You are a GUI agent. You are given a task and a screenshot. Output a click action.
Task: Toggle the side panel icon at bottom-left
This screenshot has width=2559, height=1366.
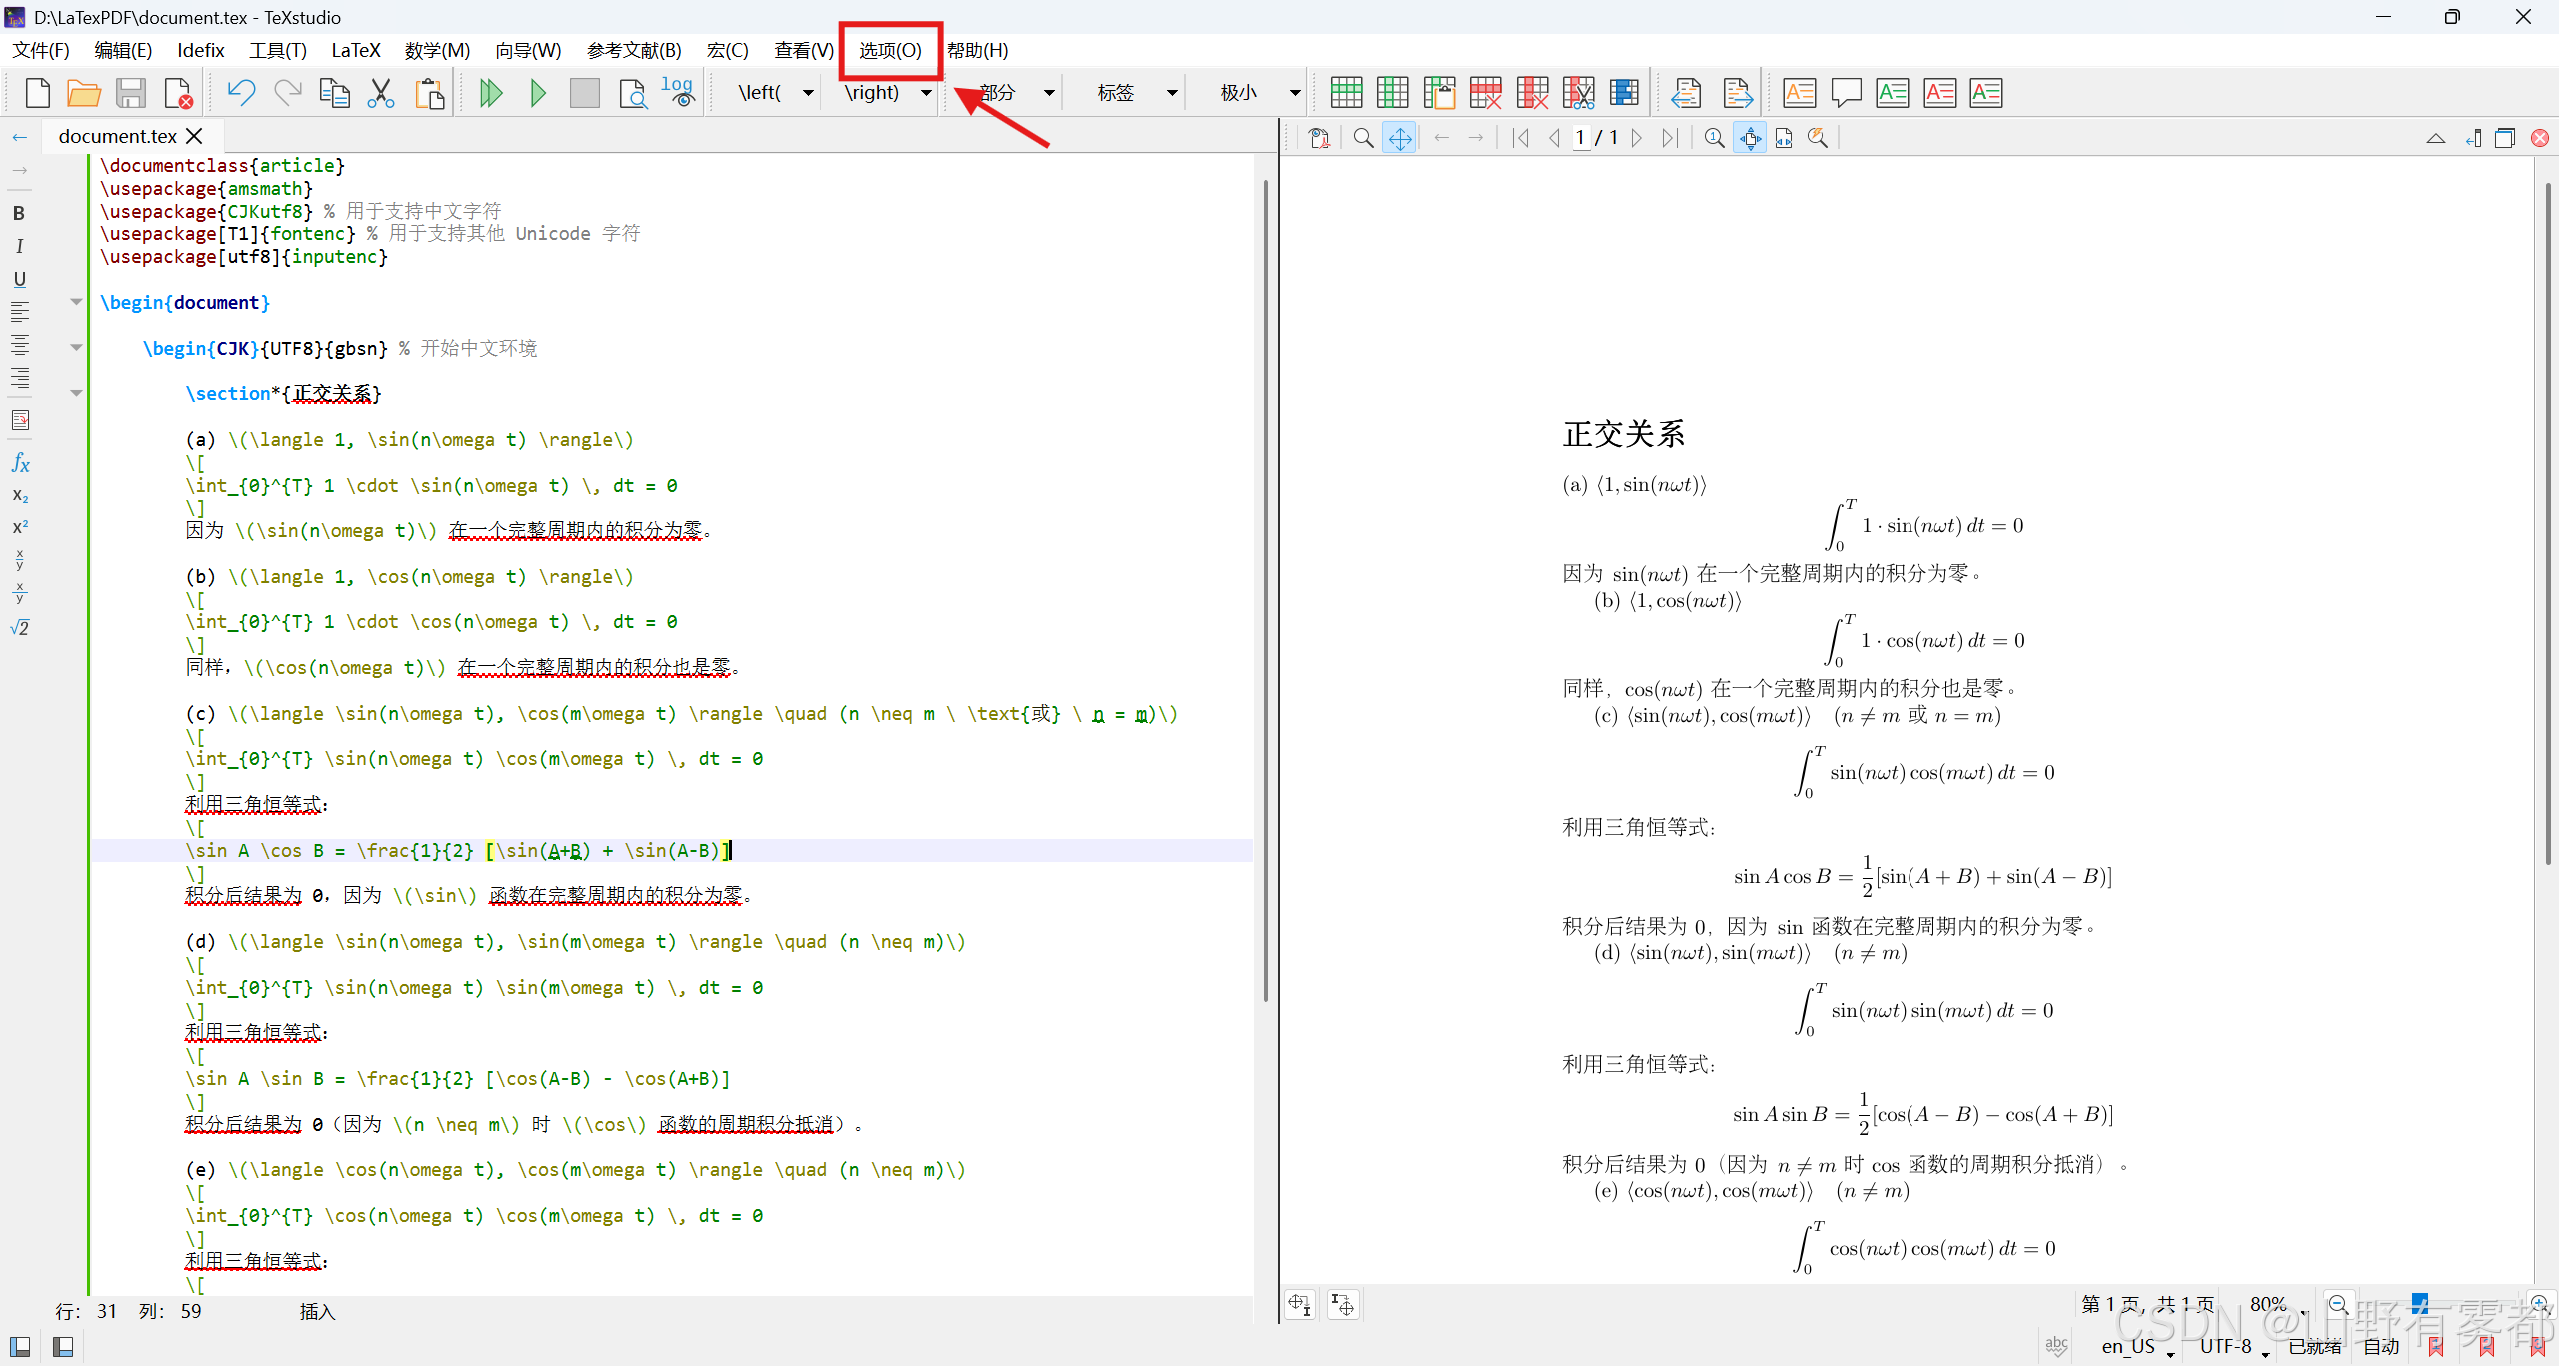(20, 1346)
